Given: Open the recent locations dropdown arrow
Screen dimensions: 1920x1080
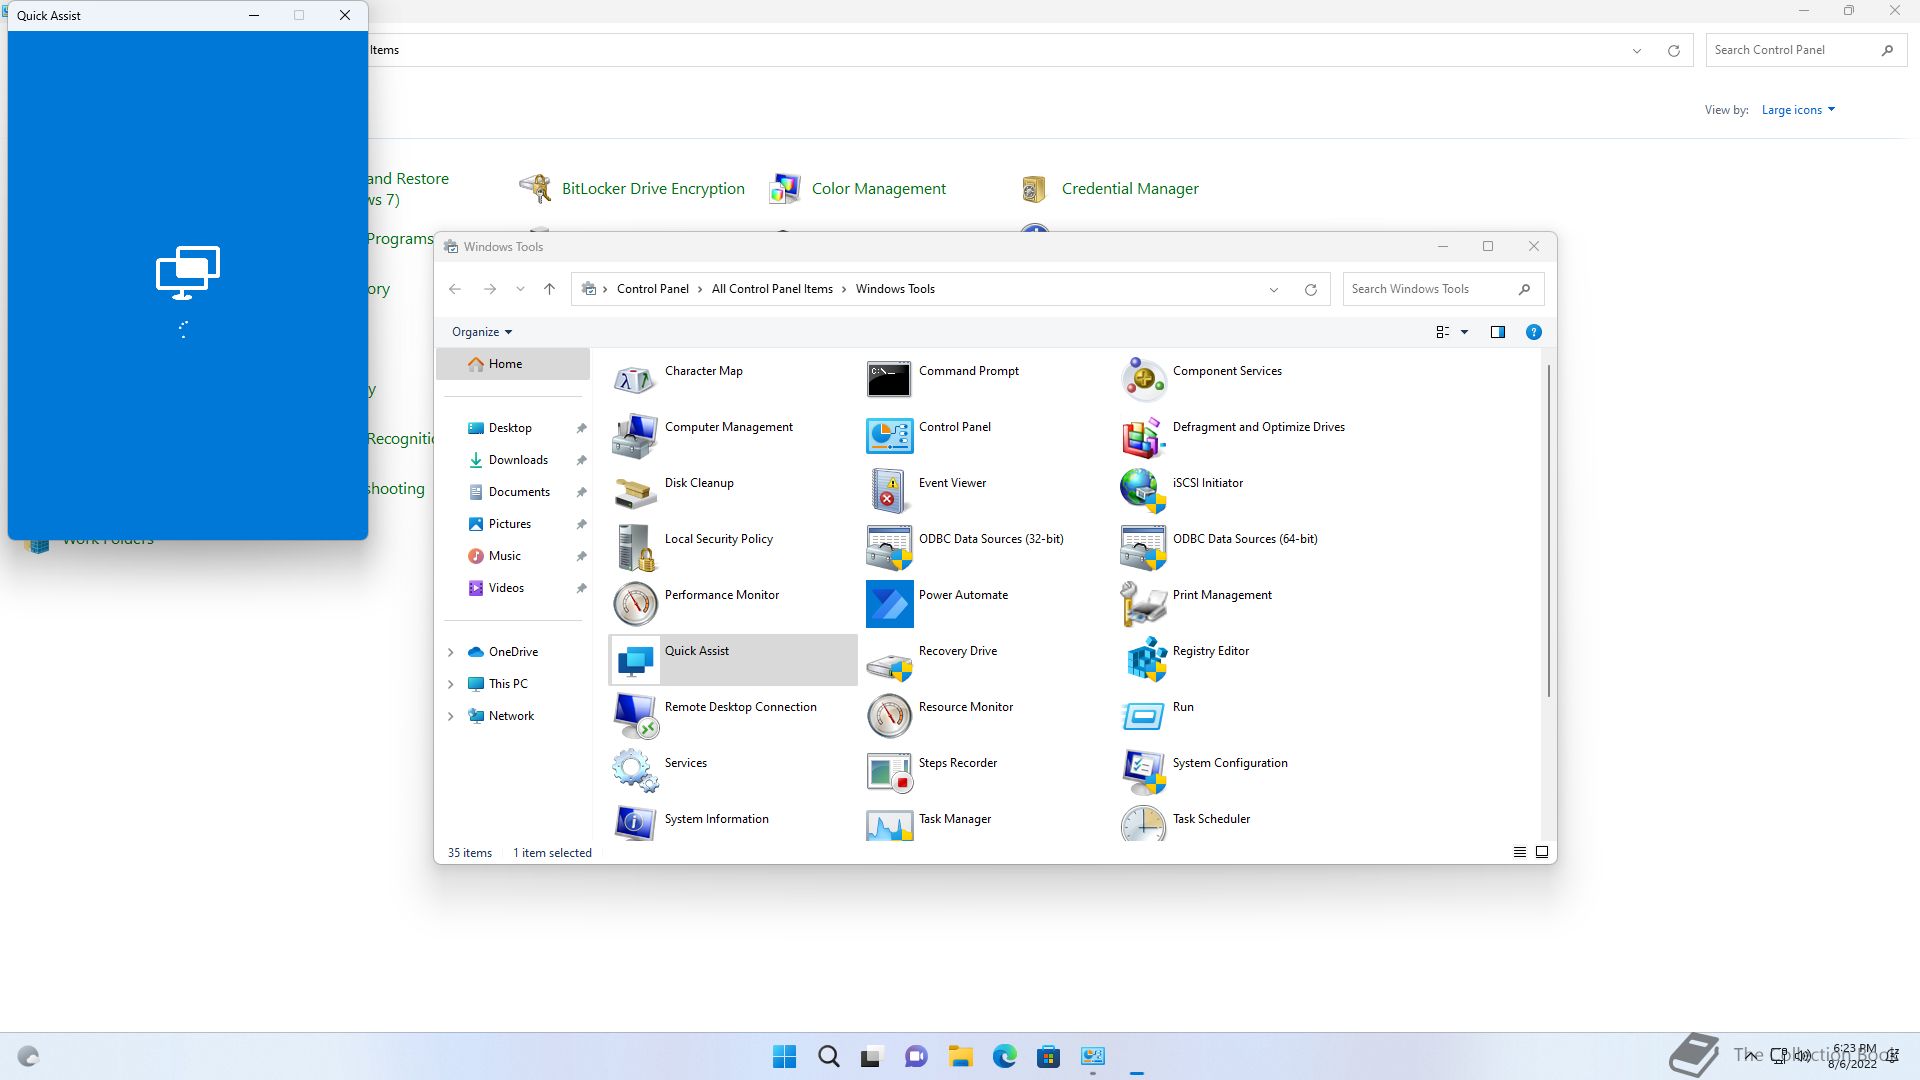Looking at the screenshot, I should [520, 289].
